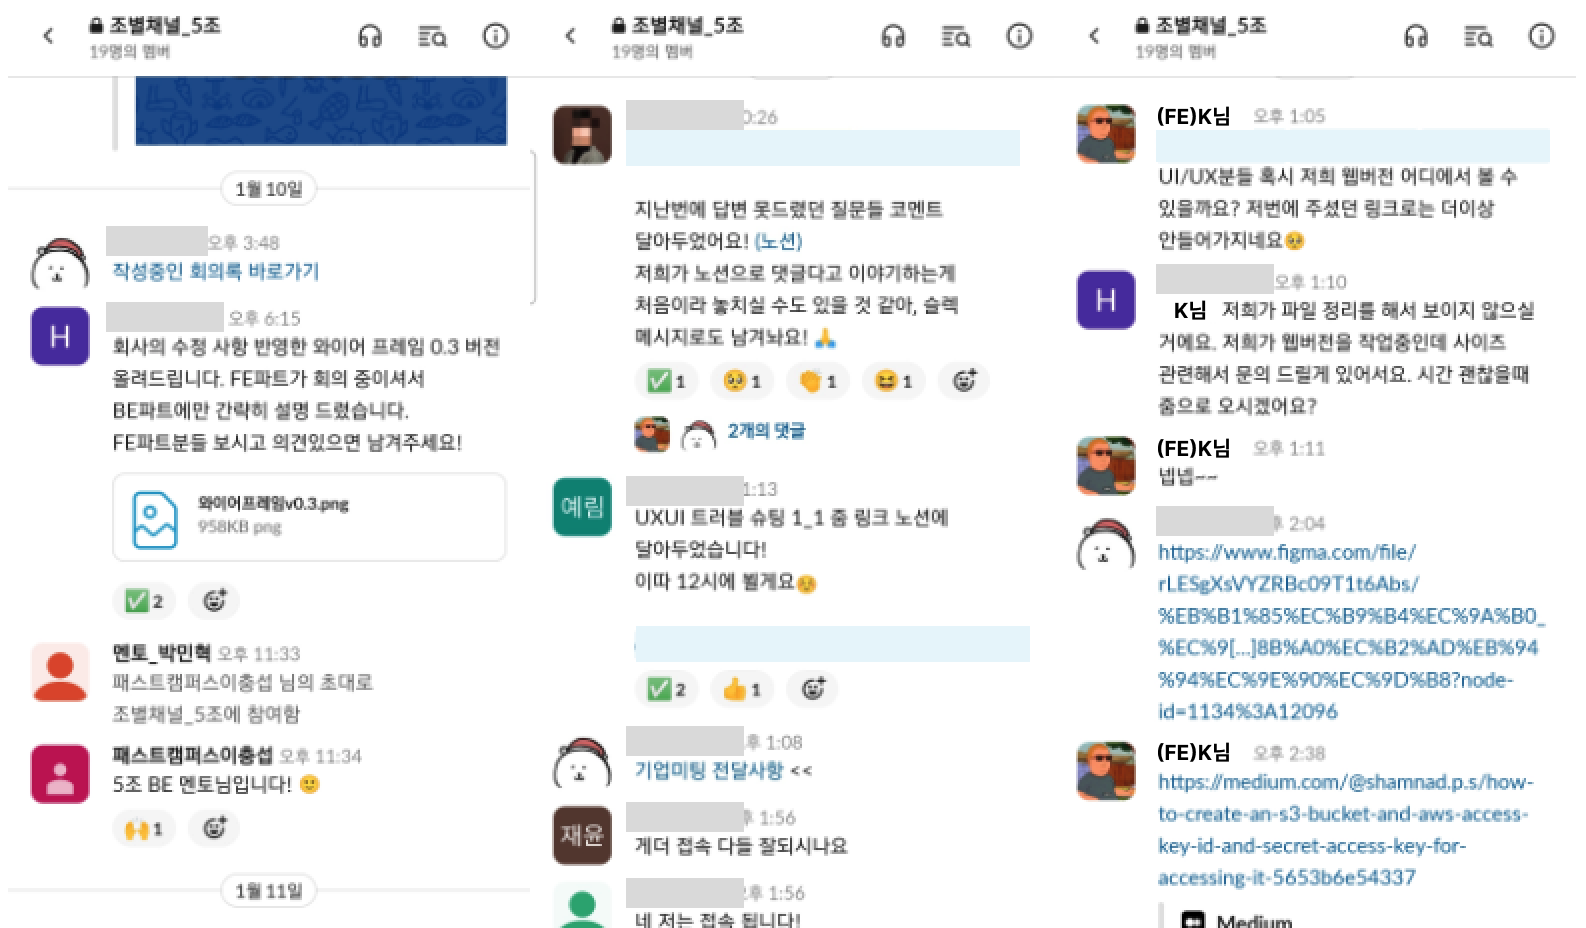Toggle the checkmark 1 reaction under Notion message
This screenshot has width=1586, height=928.
point(666,381)
